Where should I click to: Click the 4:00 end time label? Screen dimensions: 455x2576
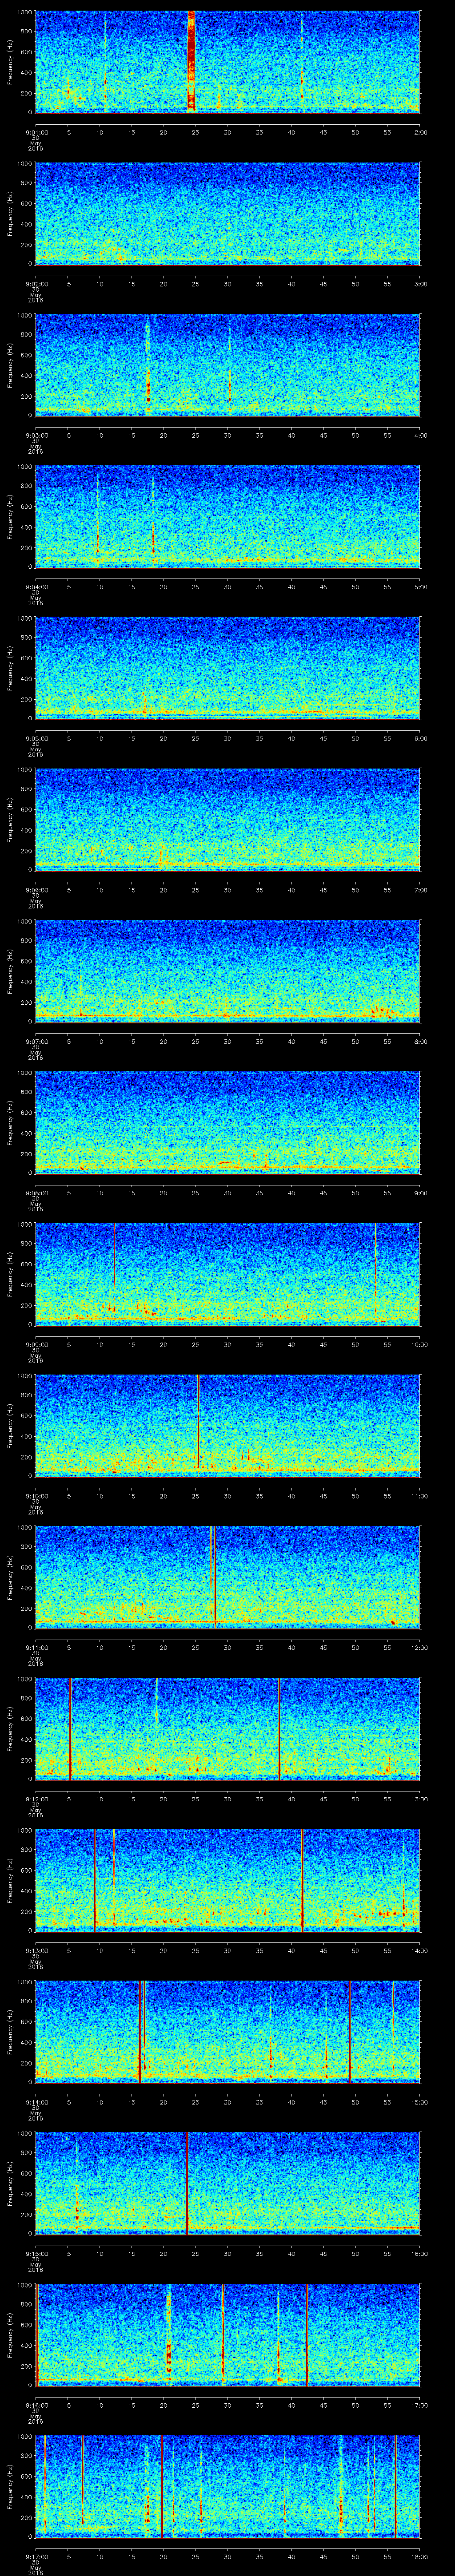coord(420,435)
